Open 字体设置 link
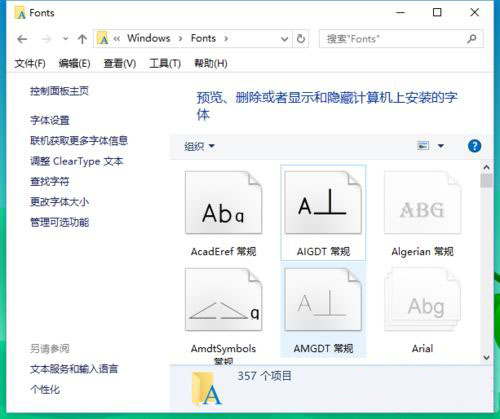500x419 pixels. [50, 120]
